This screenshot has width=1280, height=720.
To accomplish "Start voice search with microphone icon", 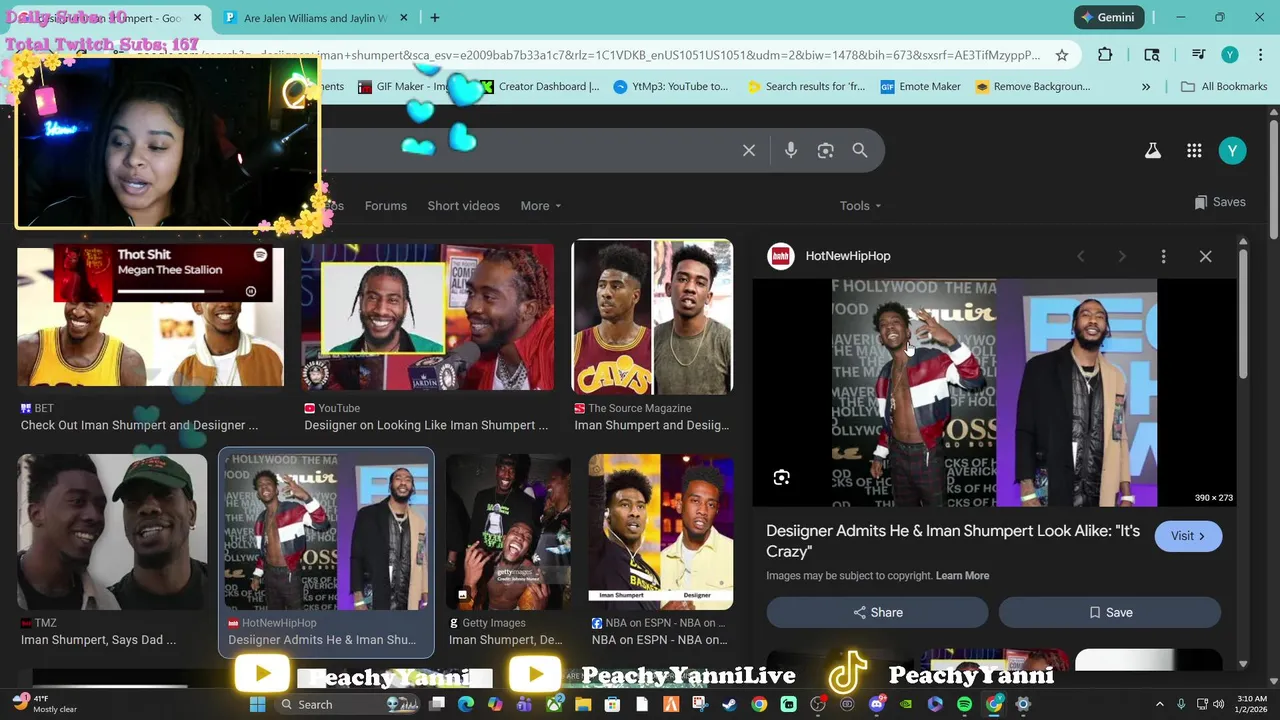I will click(x=791, y=150).
